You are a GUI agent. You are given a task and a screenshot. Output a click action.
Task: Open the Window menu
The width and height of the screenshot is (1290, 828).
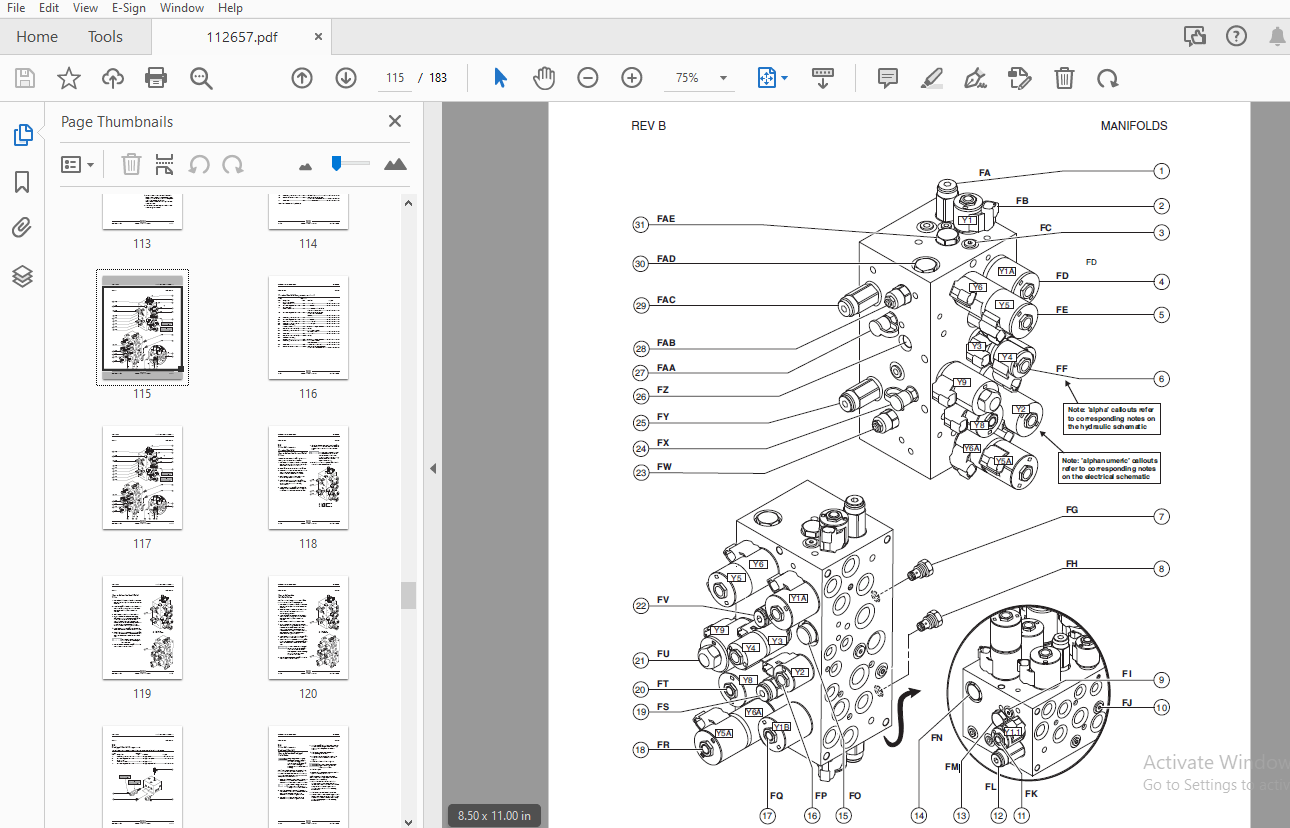tap(182, 8)
